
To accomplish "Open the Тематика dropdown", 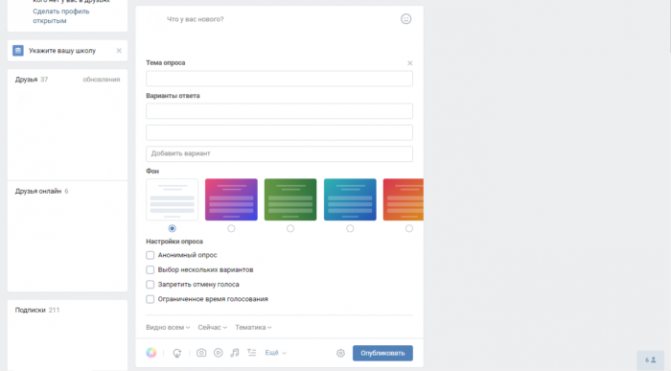I will coord(253,327).
